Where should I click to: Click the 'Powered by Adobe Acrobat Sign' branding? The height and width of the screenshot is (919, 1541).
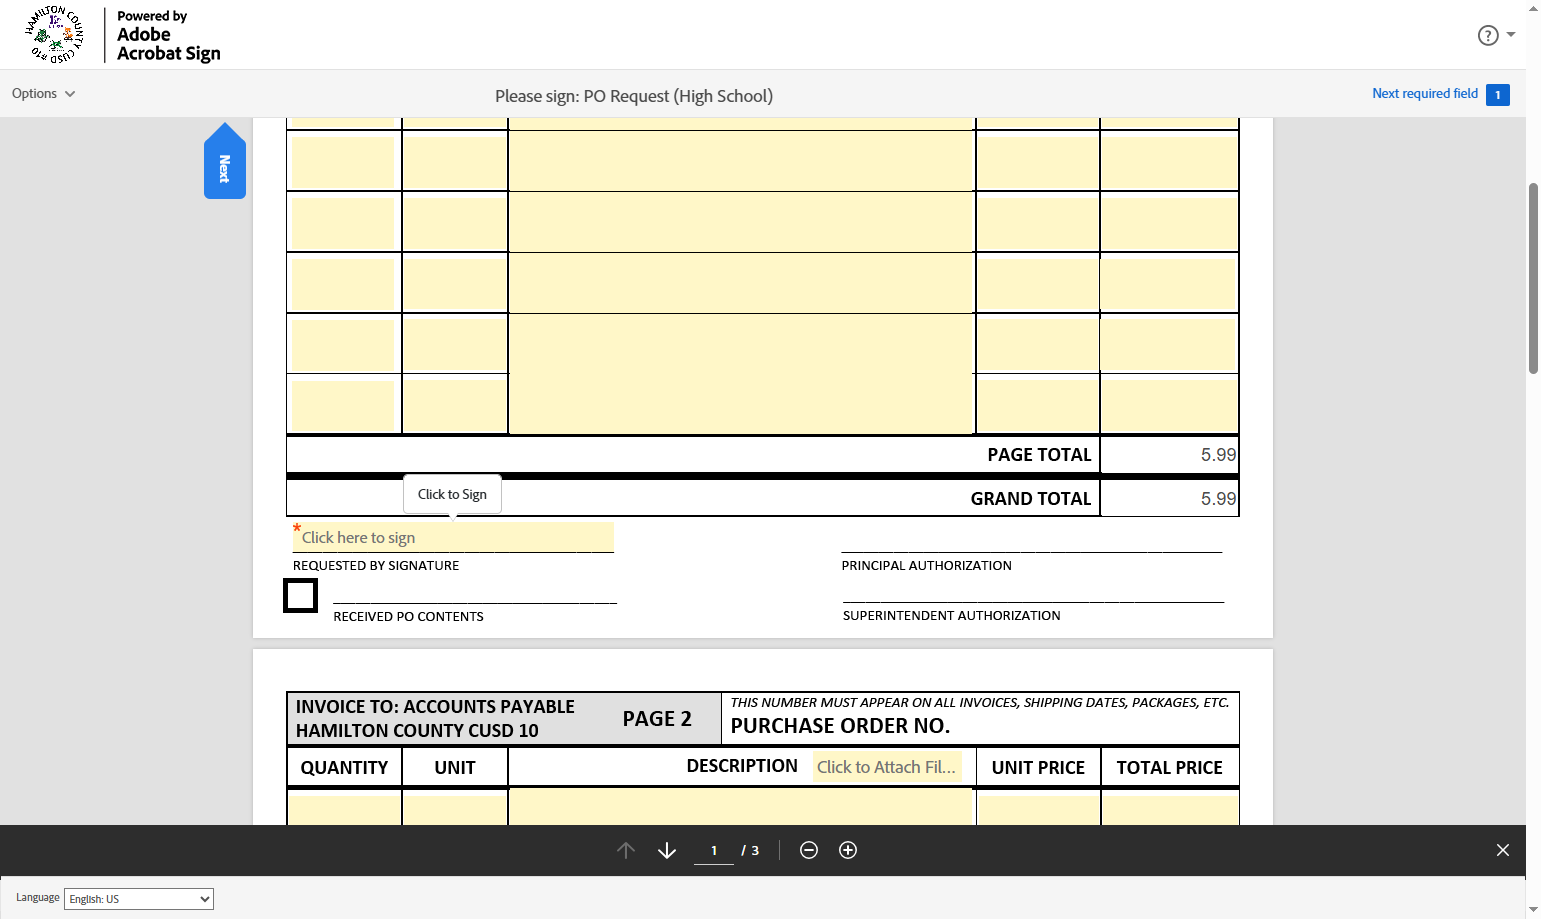[168, 35]
